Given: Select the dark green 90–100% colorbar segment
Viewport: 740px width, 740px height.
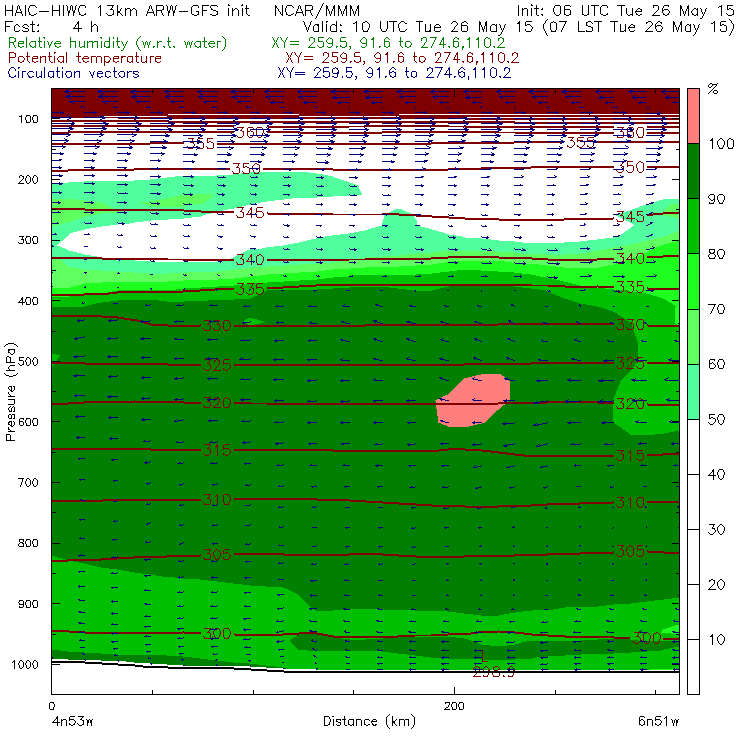Looking at the screenshot, I should 693,171.
